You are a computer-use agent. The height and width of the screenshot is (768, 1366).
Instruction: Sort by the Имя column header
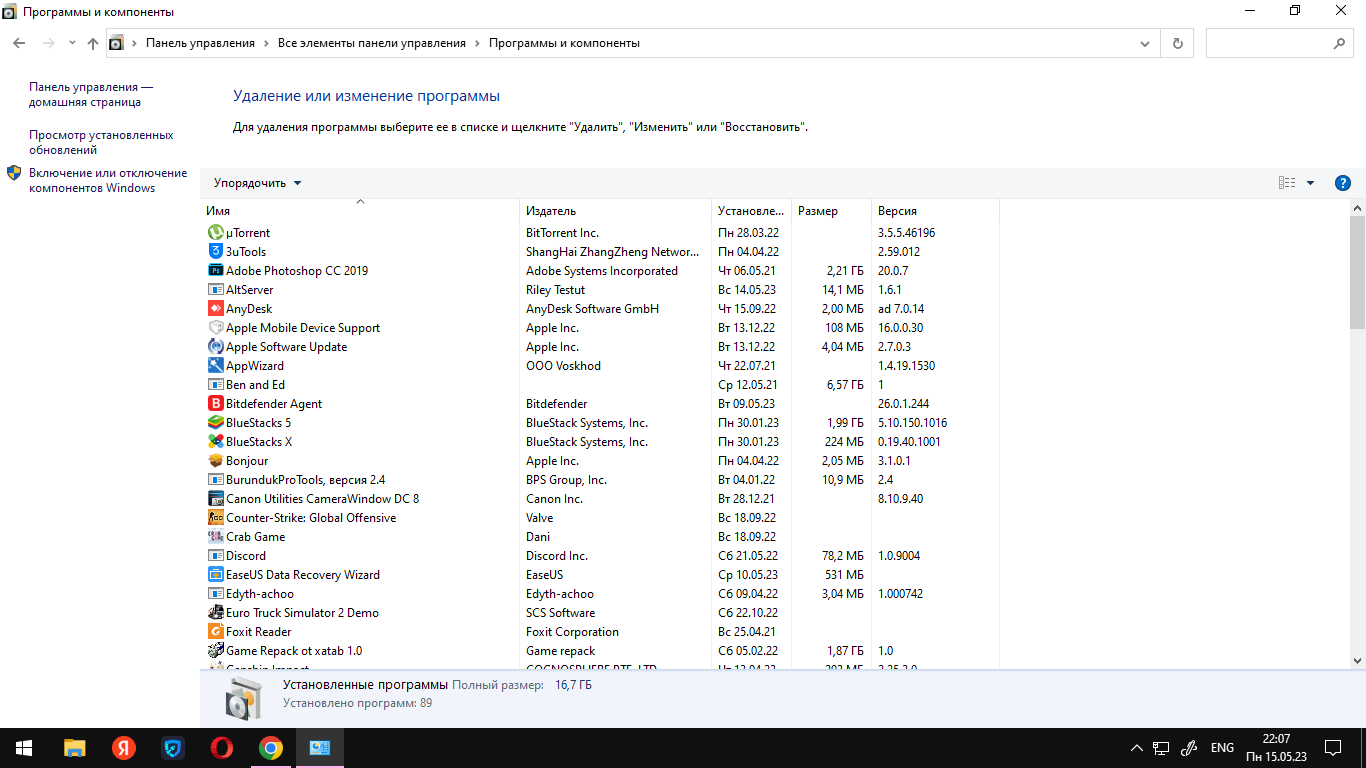(x=360, y=211)
